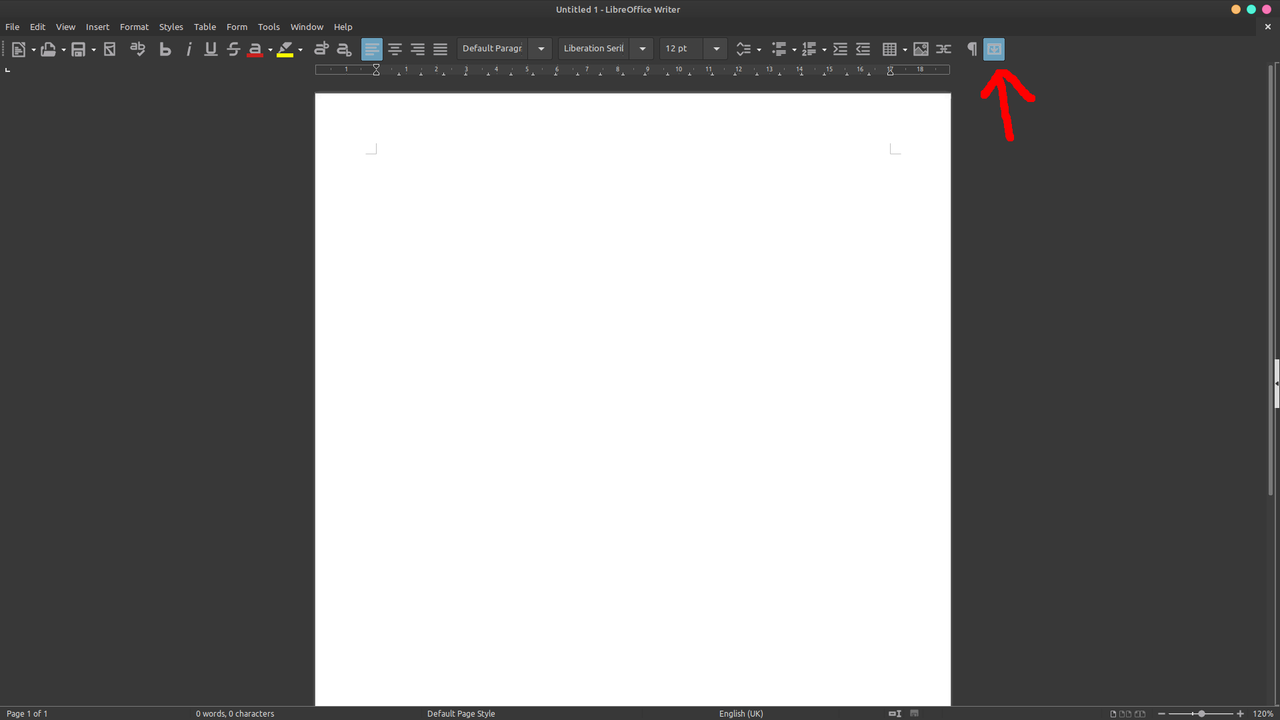Screen dimensions: 1280x720
Task: Open the Format menu
Action: click(x=134, y=27)
